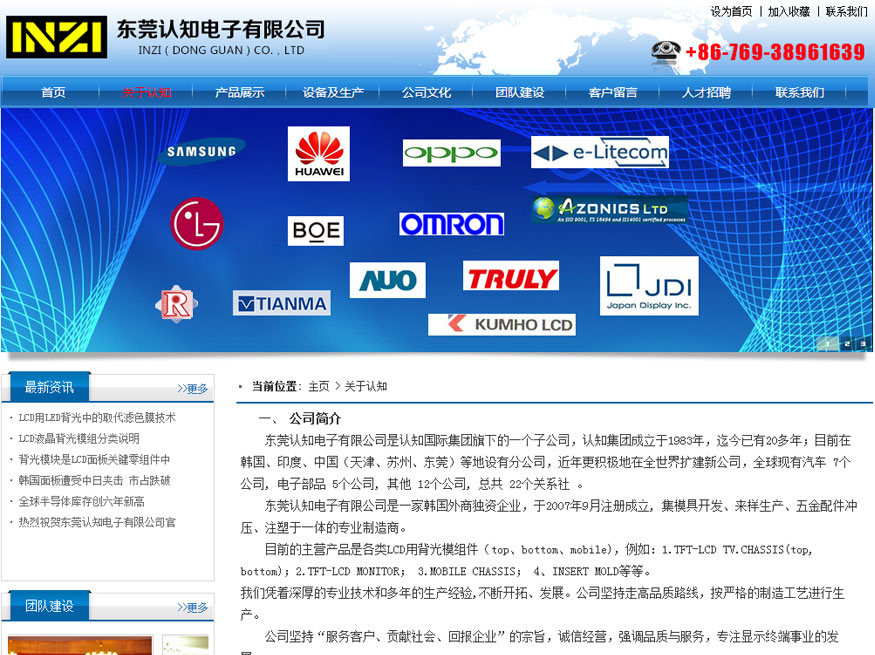Open 公司文化 in the navigation bar
Image resolution: width=875 pixels, height=655 pixels.
pyautogui.click(x=426, y=93)
